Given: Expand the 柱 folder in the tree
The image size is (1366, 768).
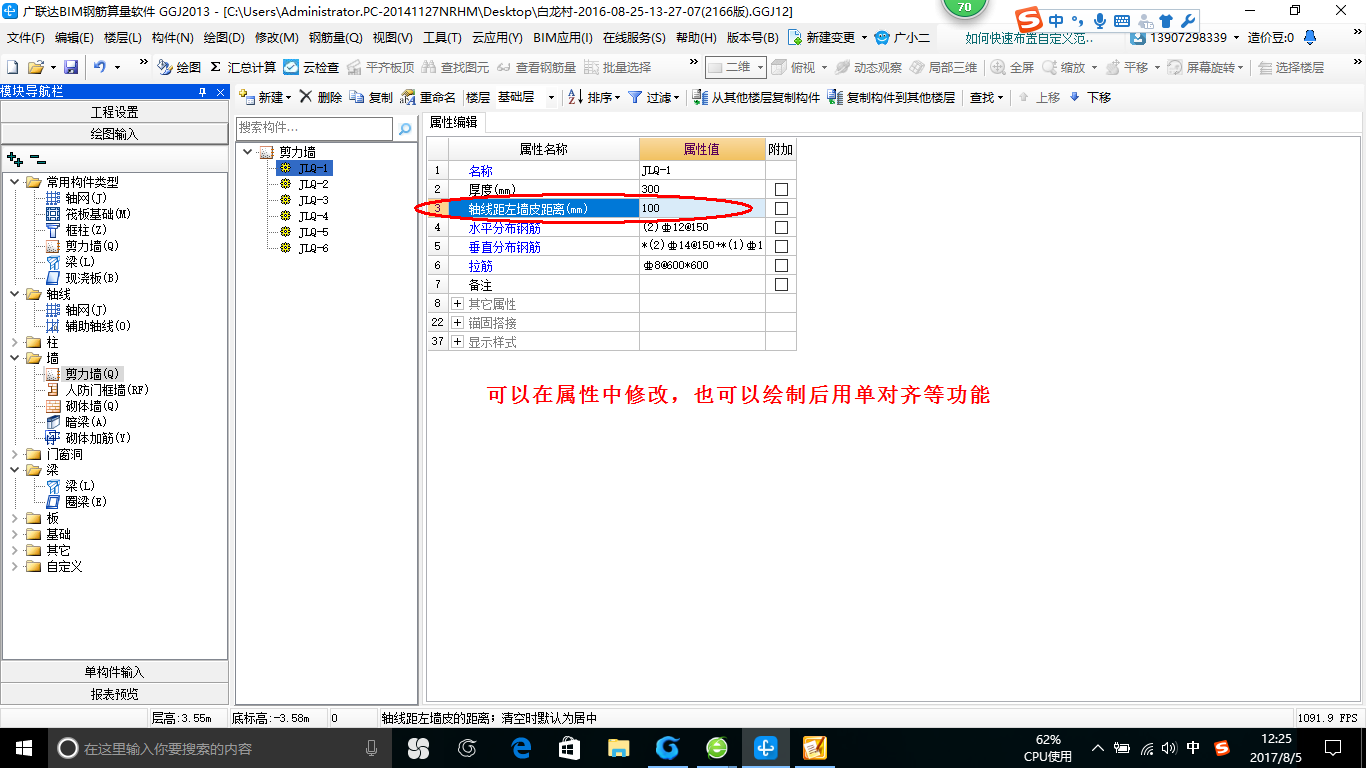Looking at the screenshot, I should coord(15,342).
